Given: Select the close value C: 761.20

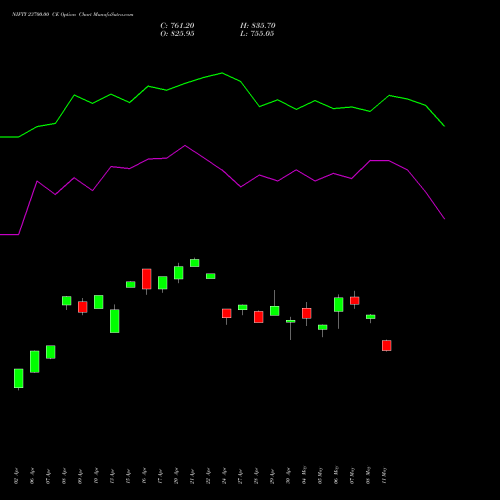Looking at the screenshot, I should click(x=177, y=26).
